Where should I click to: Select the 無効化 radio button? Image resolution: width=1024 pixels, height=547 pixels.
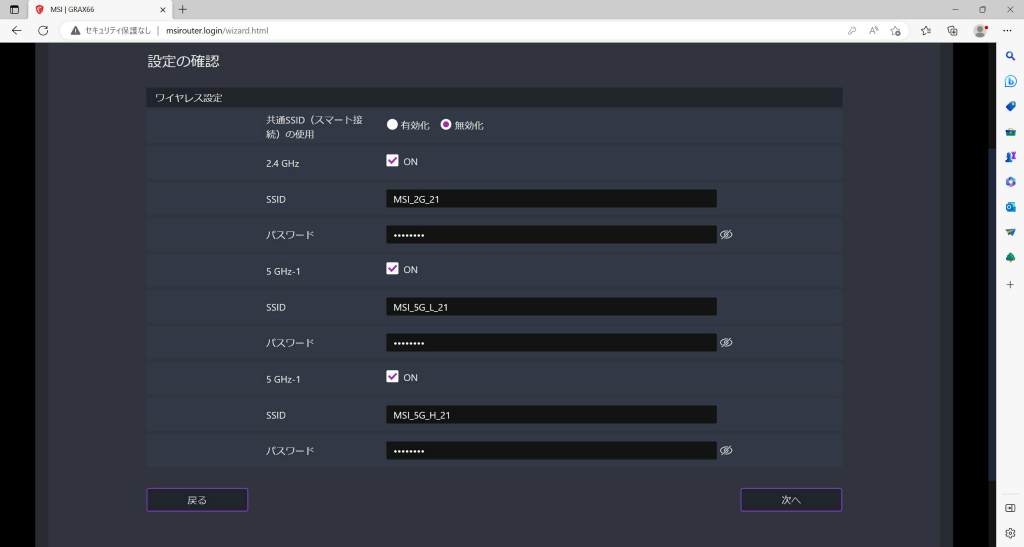(445, 124)
